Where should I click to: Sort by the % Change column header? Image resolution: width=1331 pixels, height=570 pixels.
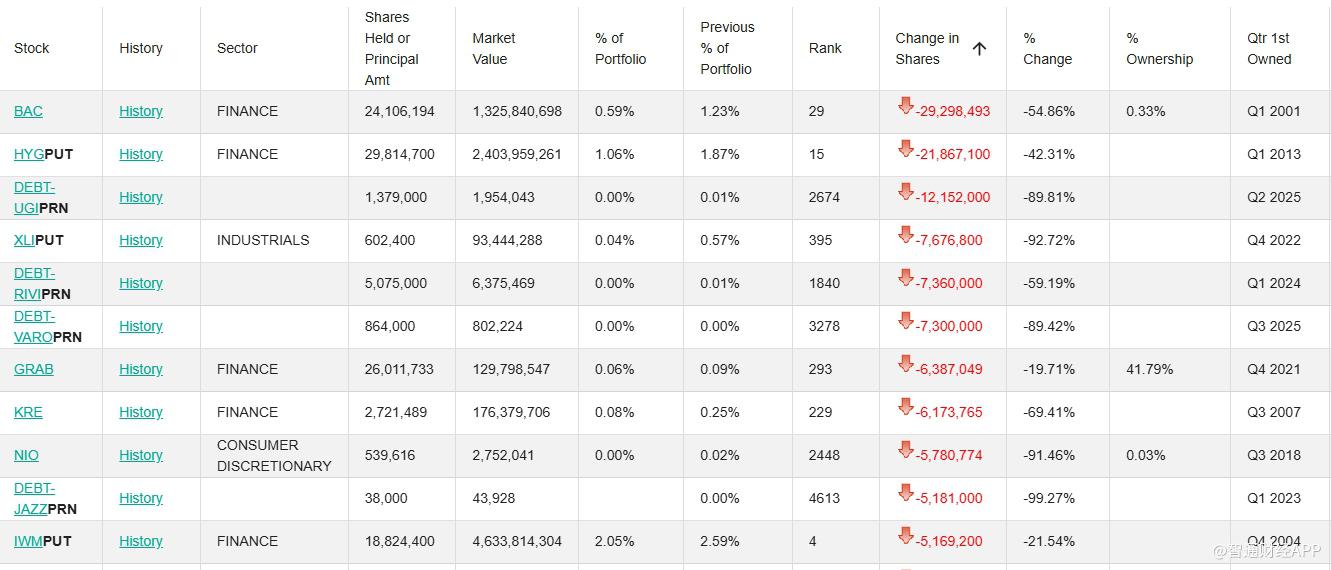1047,49
